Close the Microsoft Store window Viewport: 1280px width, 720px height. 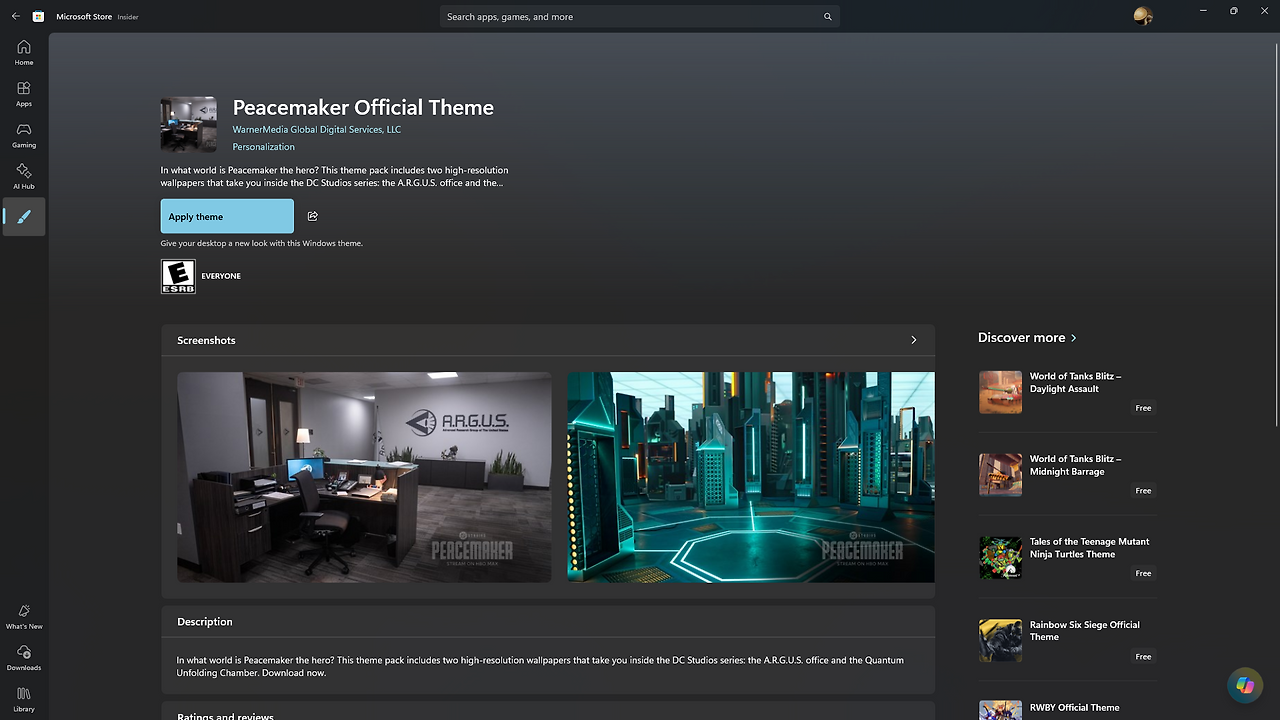(1266, 11)
